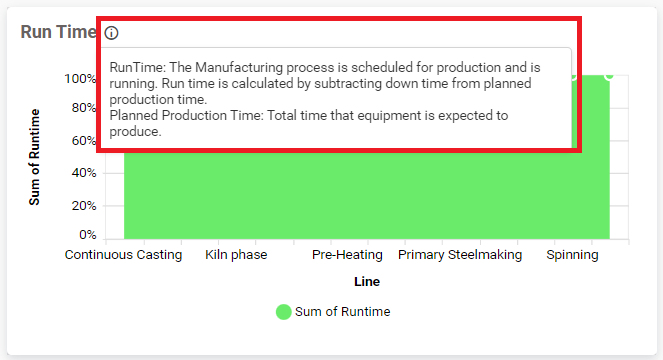Click the green runtime area fill
The height and width of the screenshot is (360, 663).
click(x=367, y=195)
